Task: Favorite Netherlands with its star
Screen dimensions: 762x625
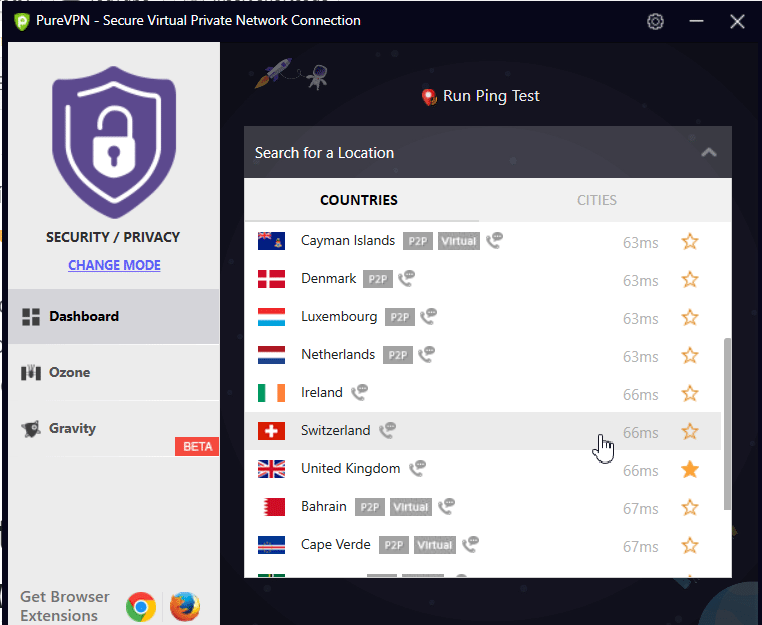Action: [x=690, y=355]
